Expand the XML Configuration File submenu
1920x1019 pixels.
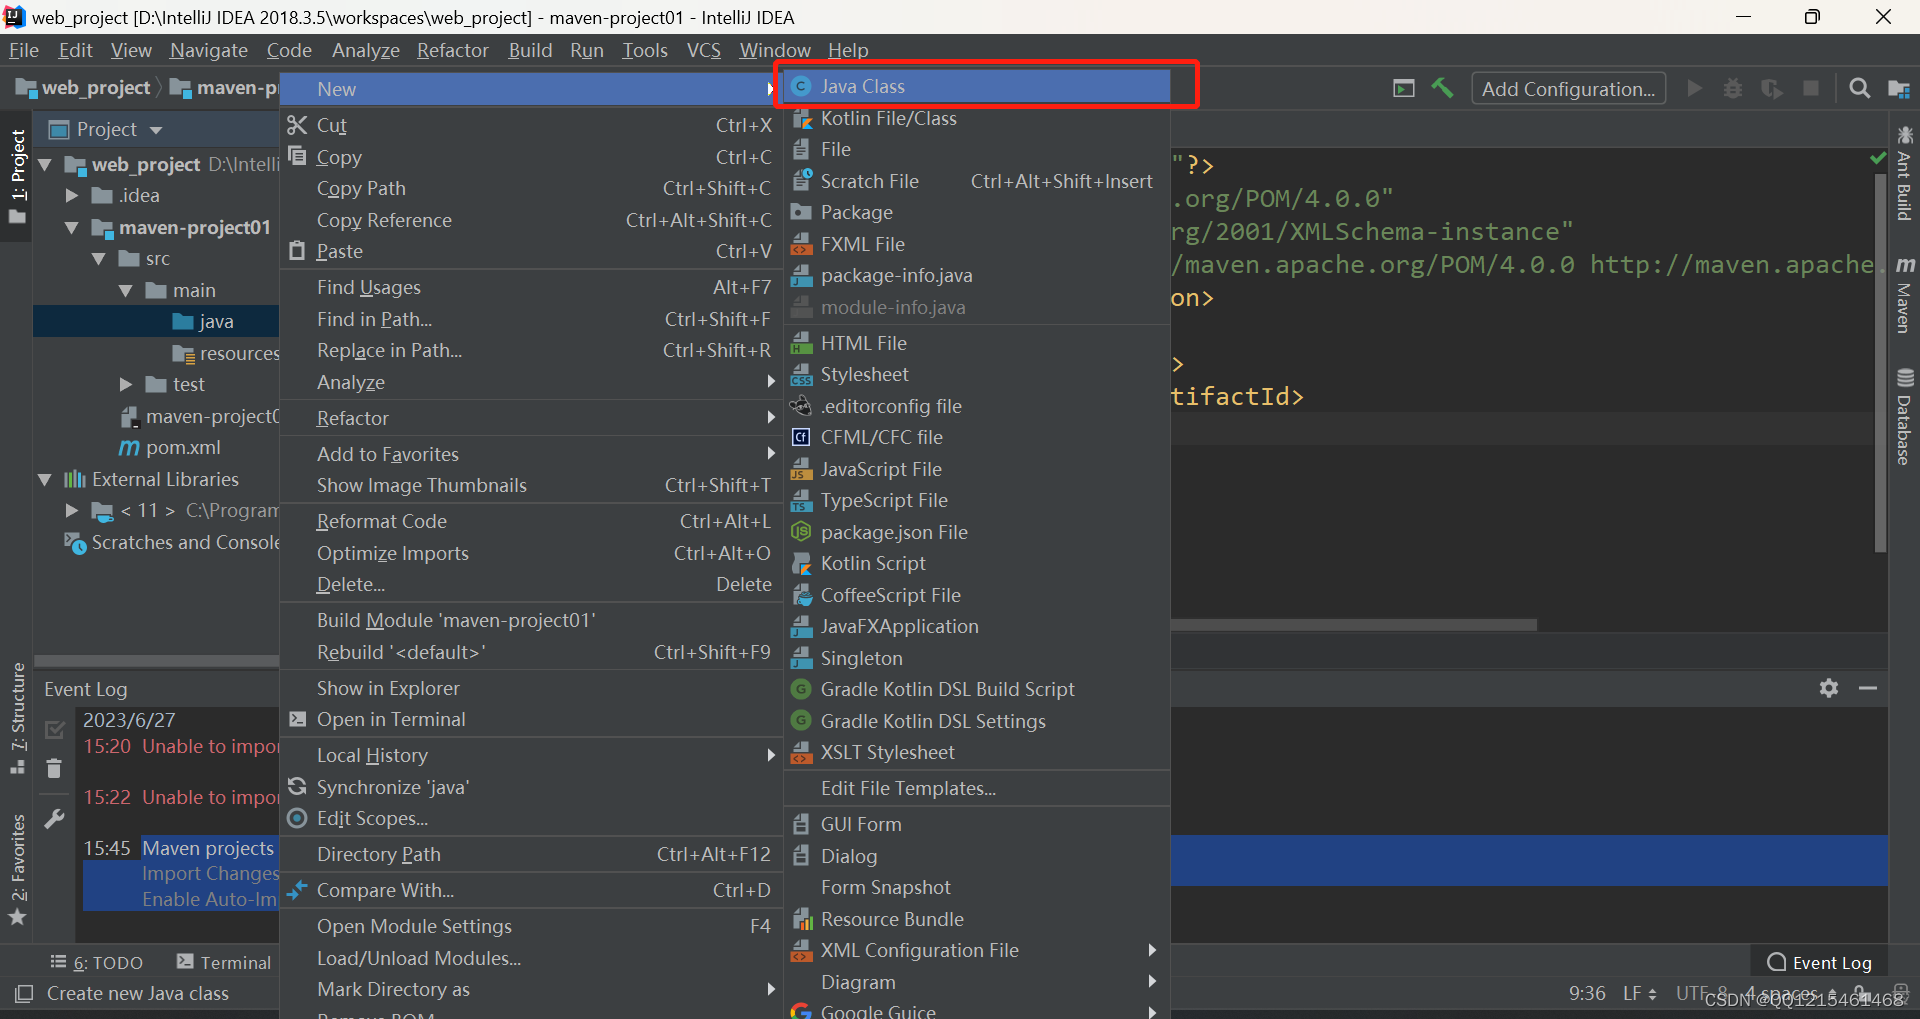click(x=977, y=950)
